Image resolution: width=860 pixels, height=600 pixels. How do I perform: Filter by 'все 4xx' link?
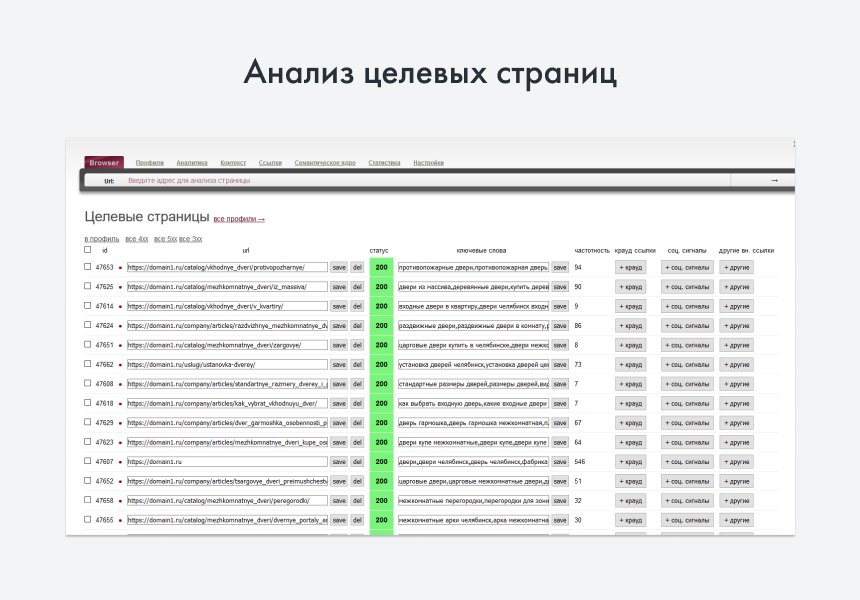coord(137,239)
